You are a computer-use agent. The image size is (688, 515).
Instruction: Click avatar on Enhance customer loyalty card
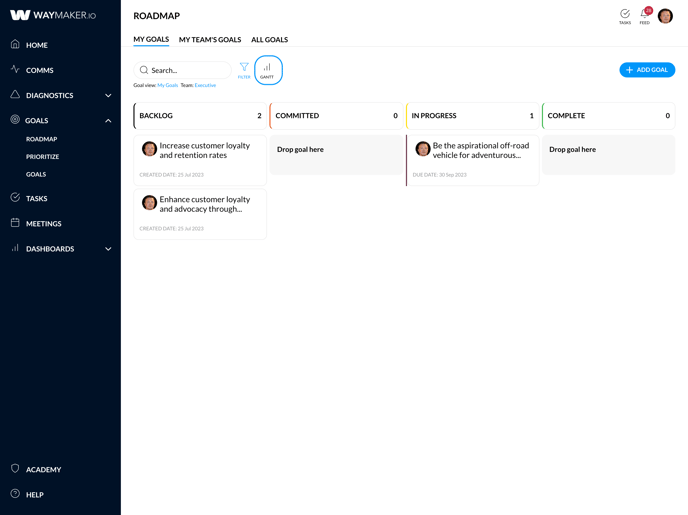click(149, 203)
